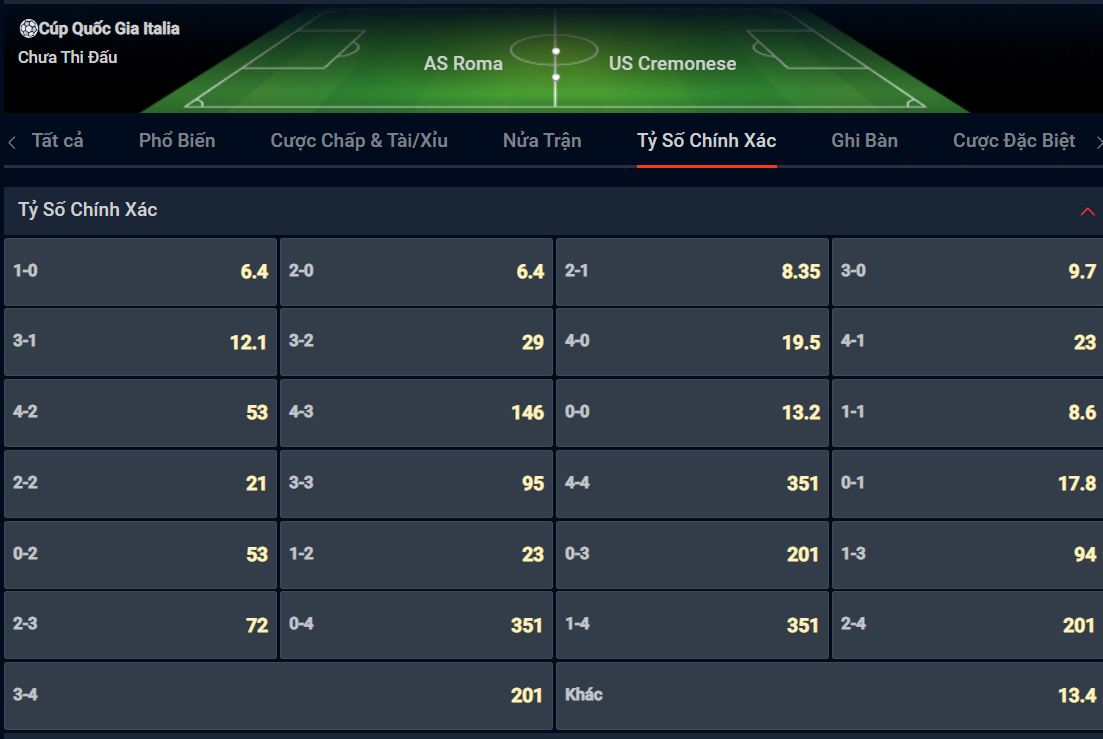Open the Phổ Biến tab
The height and width of the screenshot is (739, 1103).
177,141
